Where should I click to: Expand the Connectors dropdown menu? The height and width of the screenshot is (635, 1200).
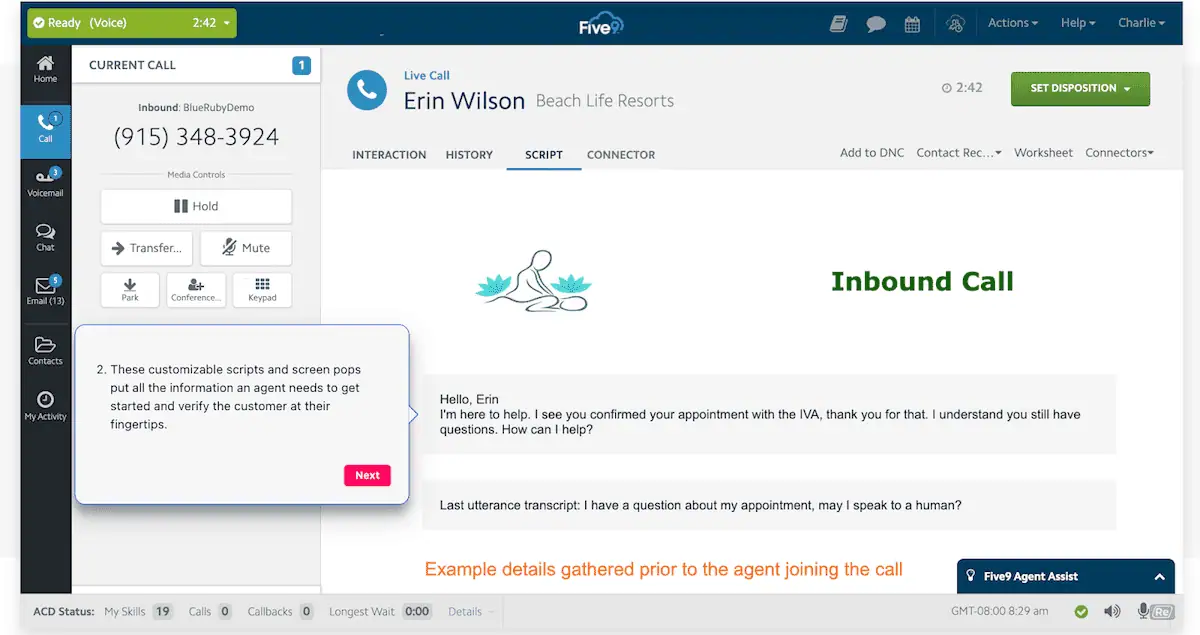(1119, 153)
